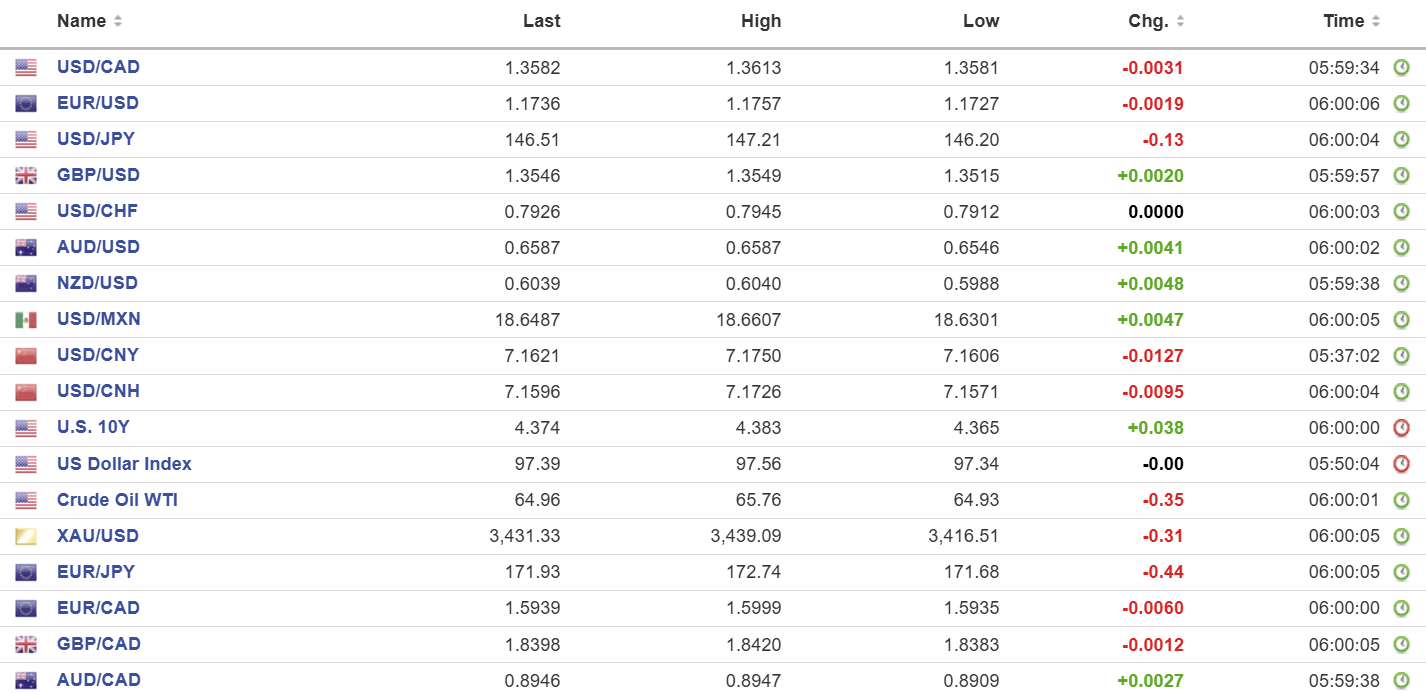Click the Last column header
1426x694 pixels.
(542, 21)
